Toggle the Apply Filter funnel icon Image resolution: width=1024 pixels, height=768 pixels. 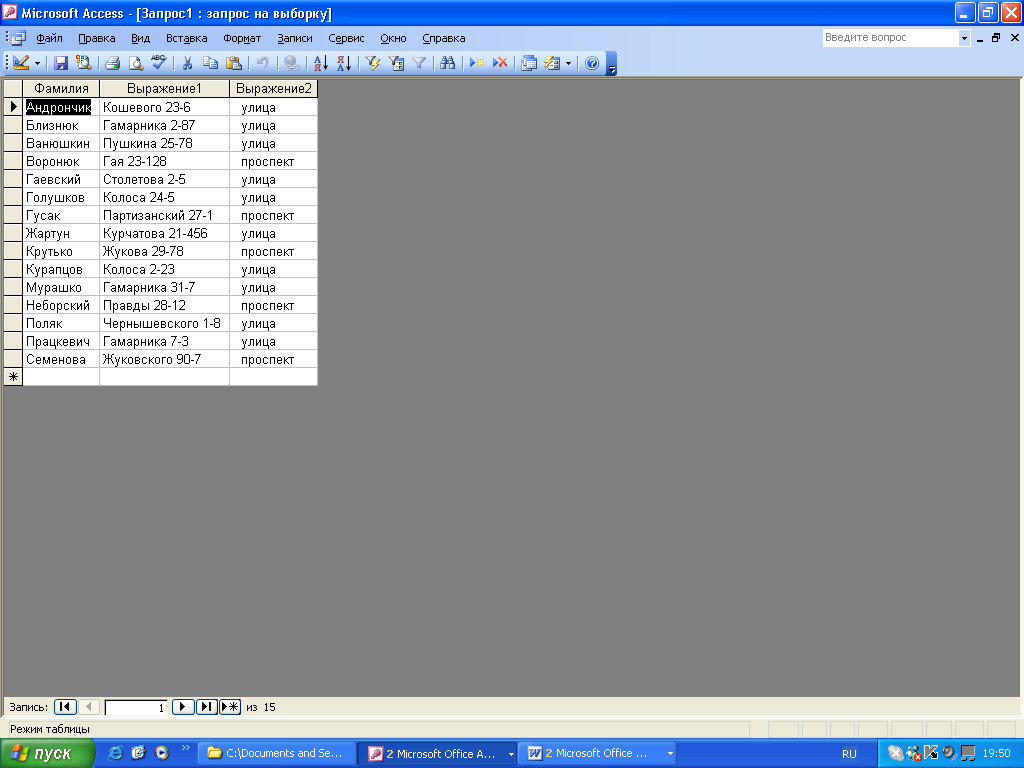(x=419, y=63)
